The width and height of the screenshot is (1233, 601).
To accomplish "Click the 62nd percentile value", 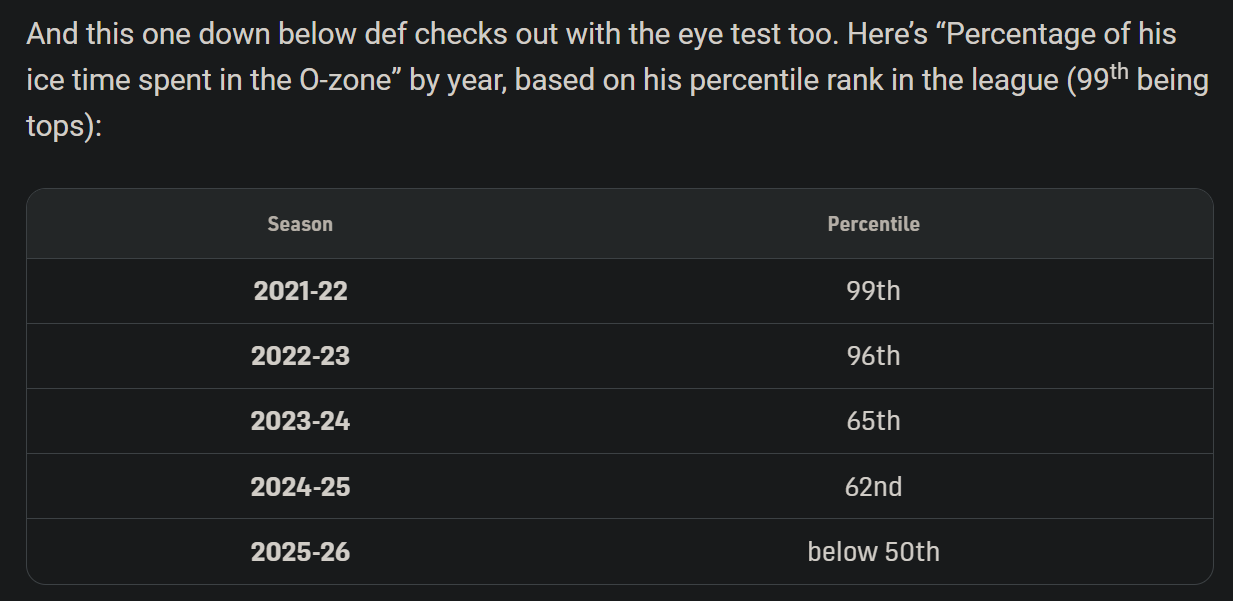I will [873, 486].
